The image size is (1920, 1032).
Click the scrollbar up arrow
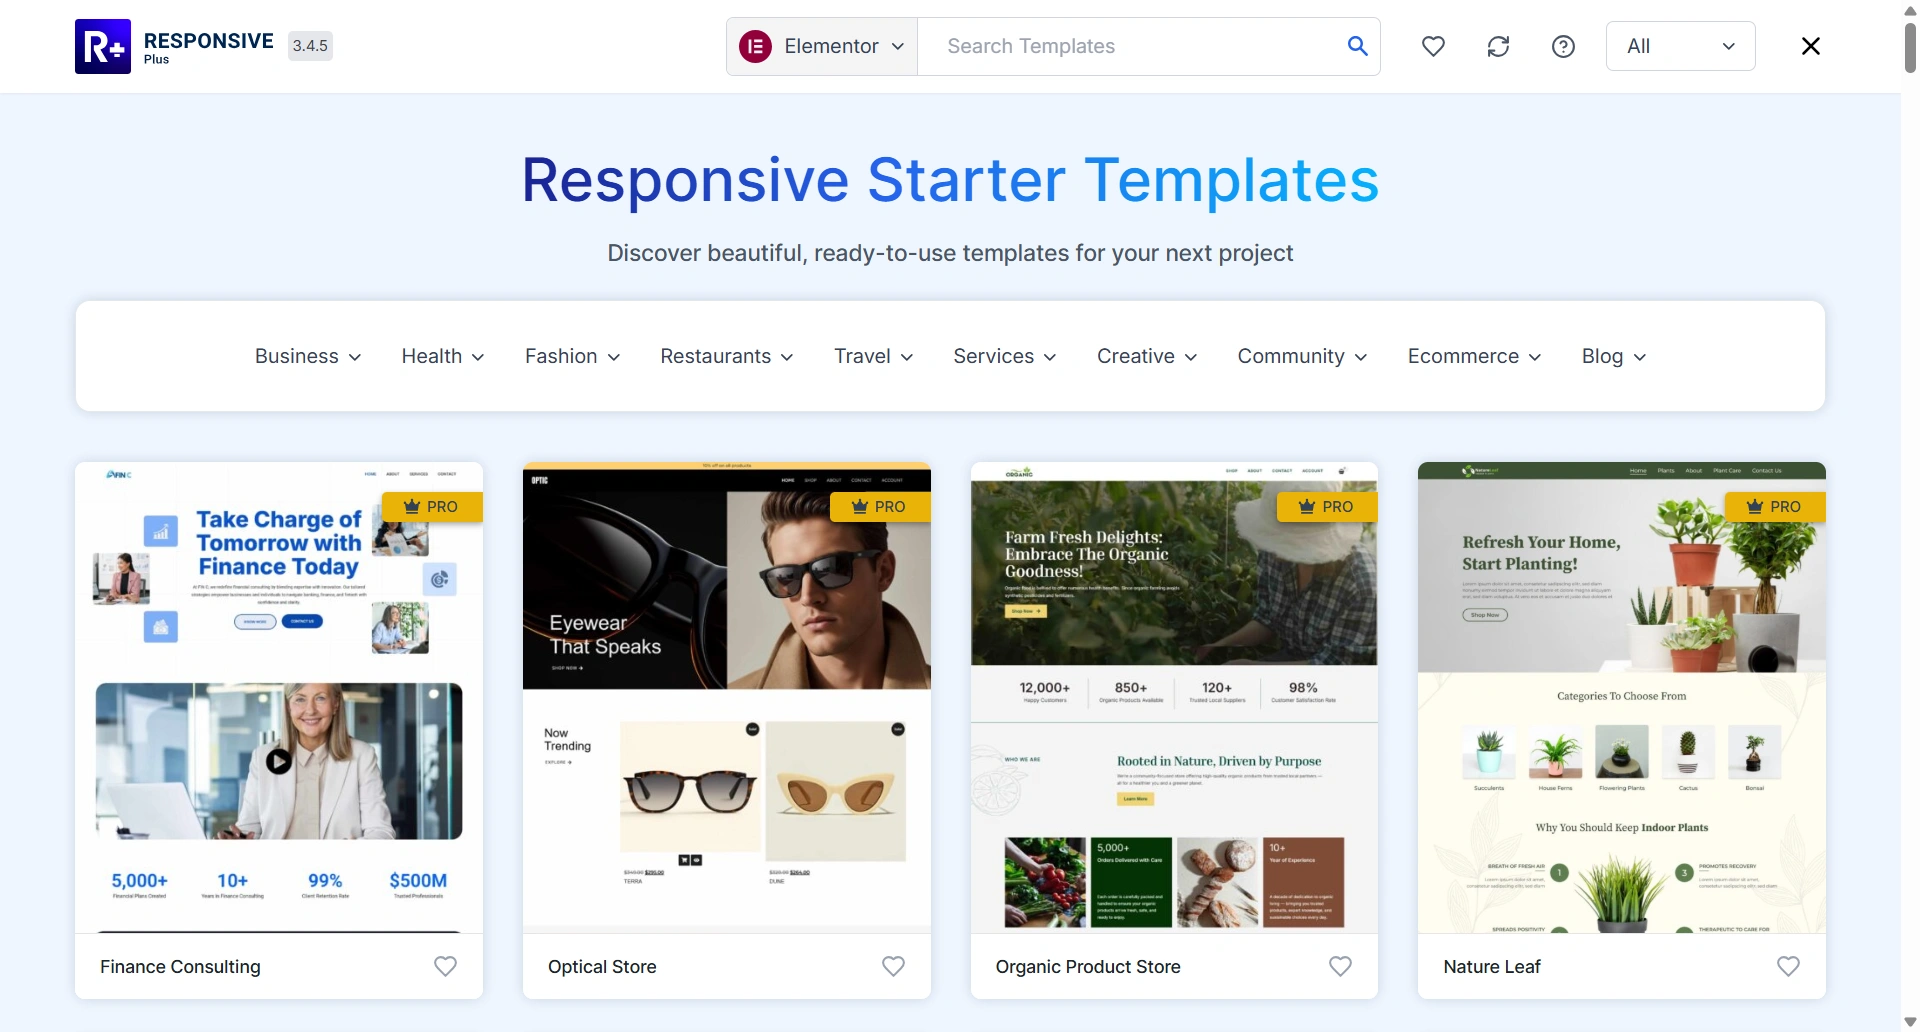click(1910, 9)
